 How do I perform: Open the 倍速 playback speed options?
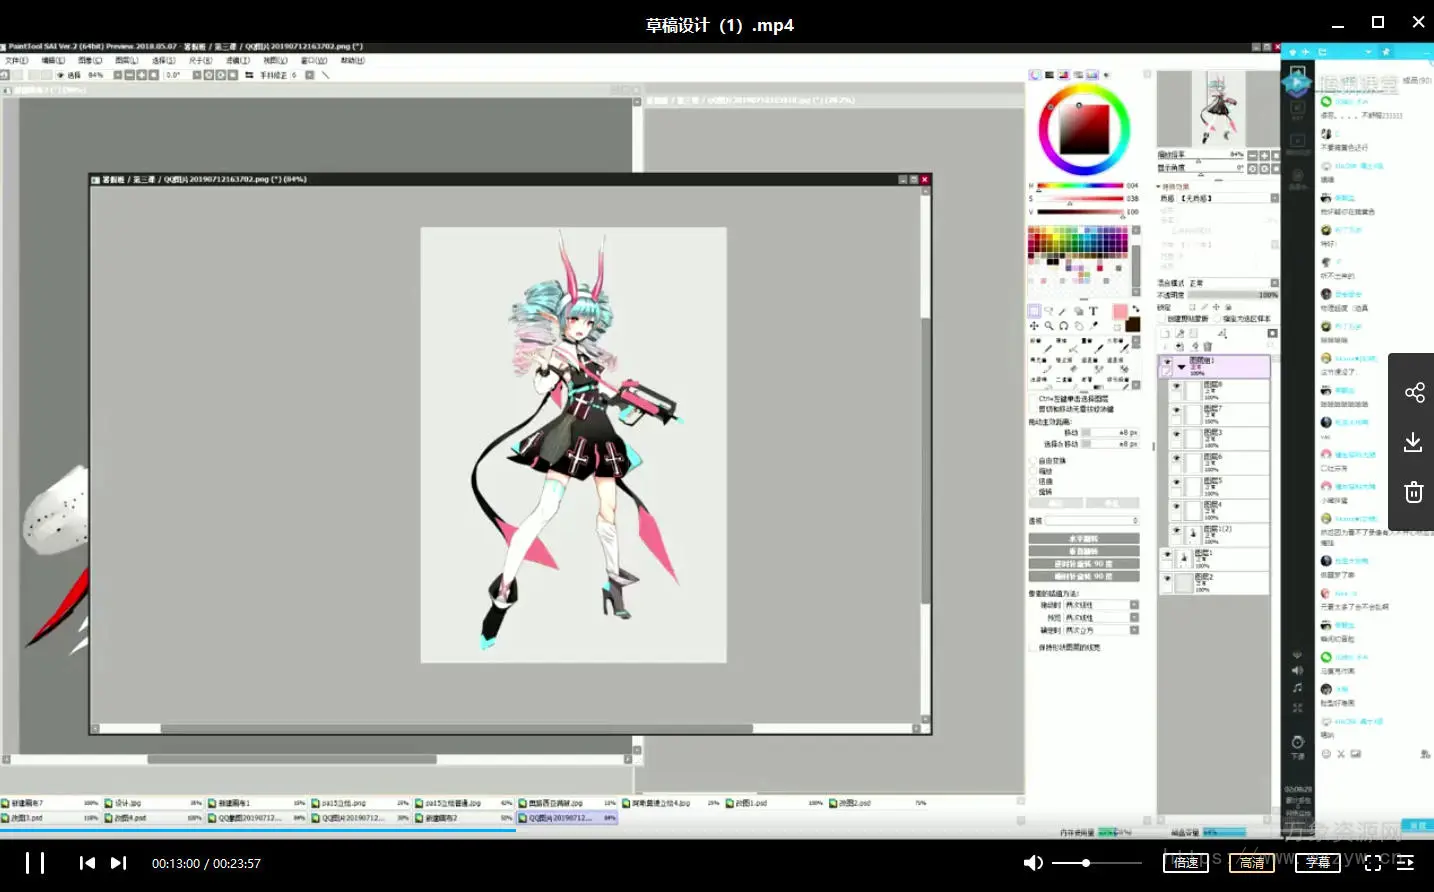[1185, 862]
